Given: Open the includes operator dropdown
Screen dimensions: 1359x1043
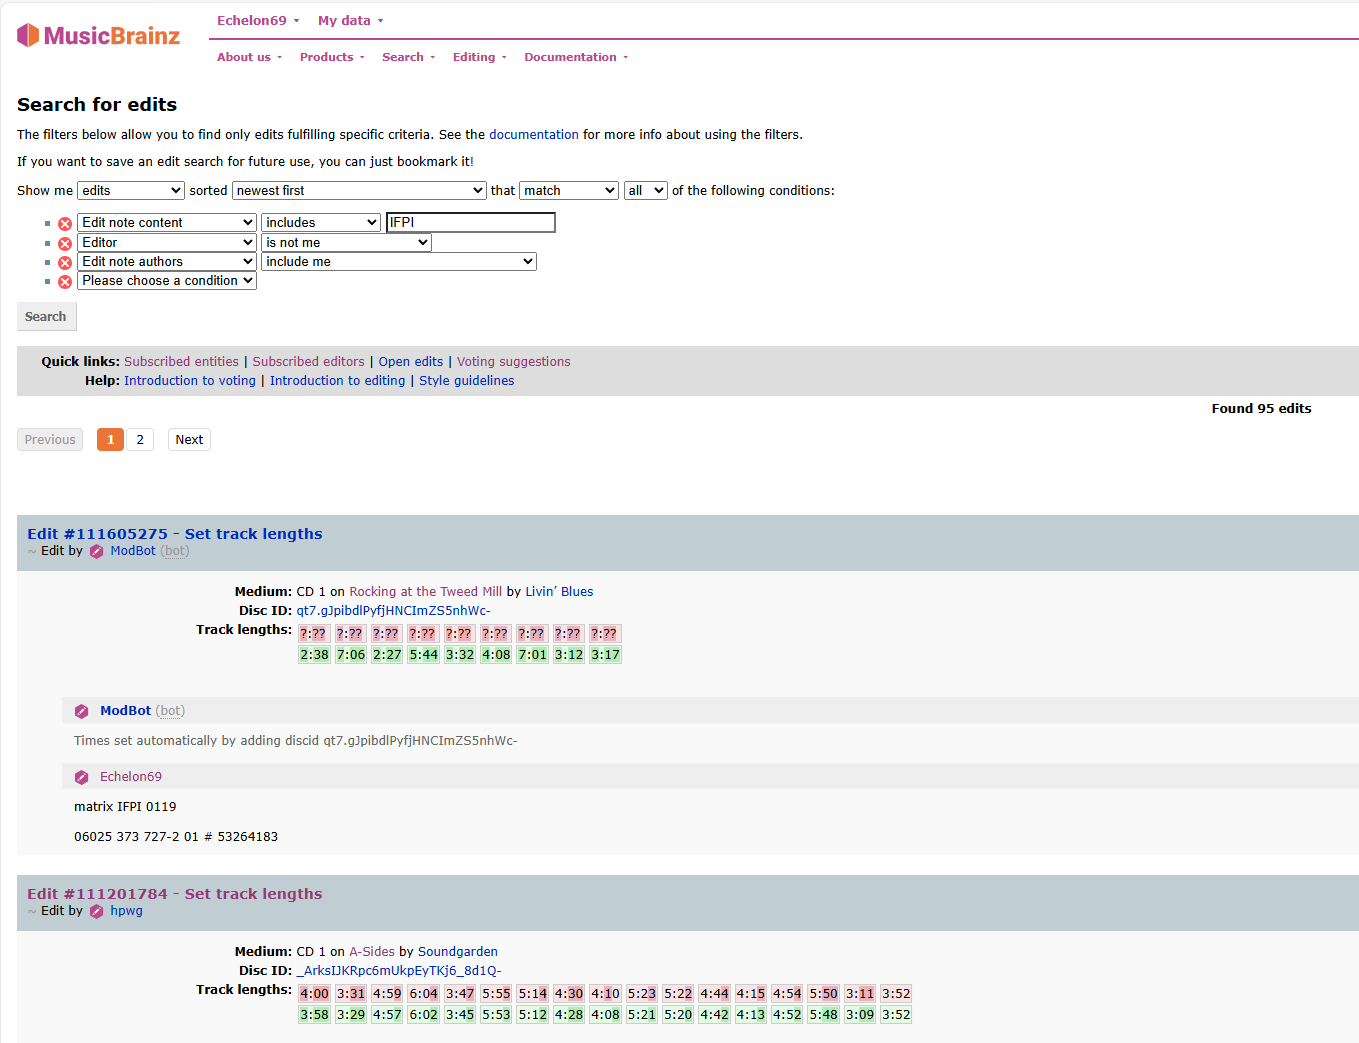Looking at the screenshot, I should coord(321,222).
